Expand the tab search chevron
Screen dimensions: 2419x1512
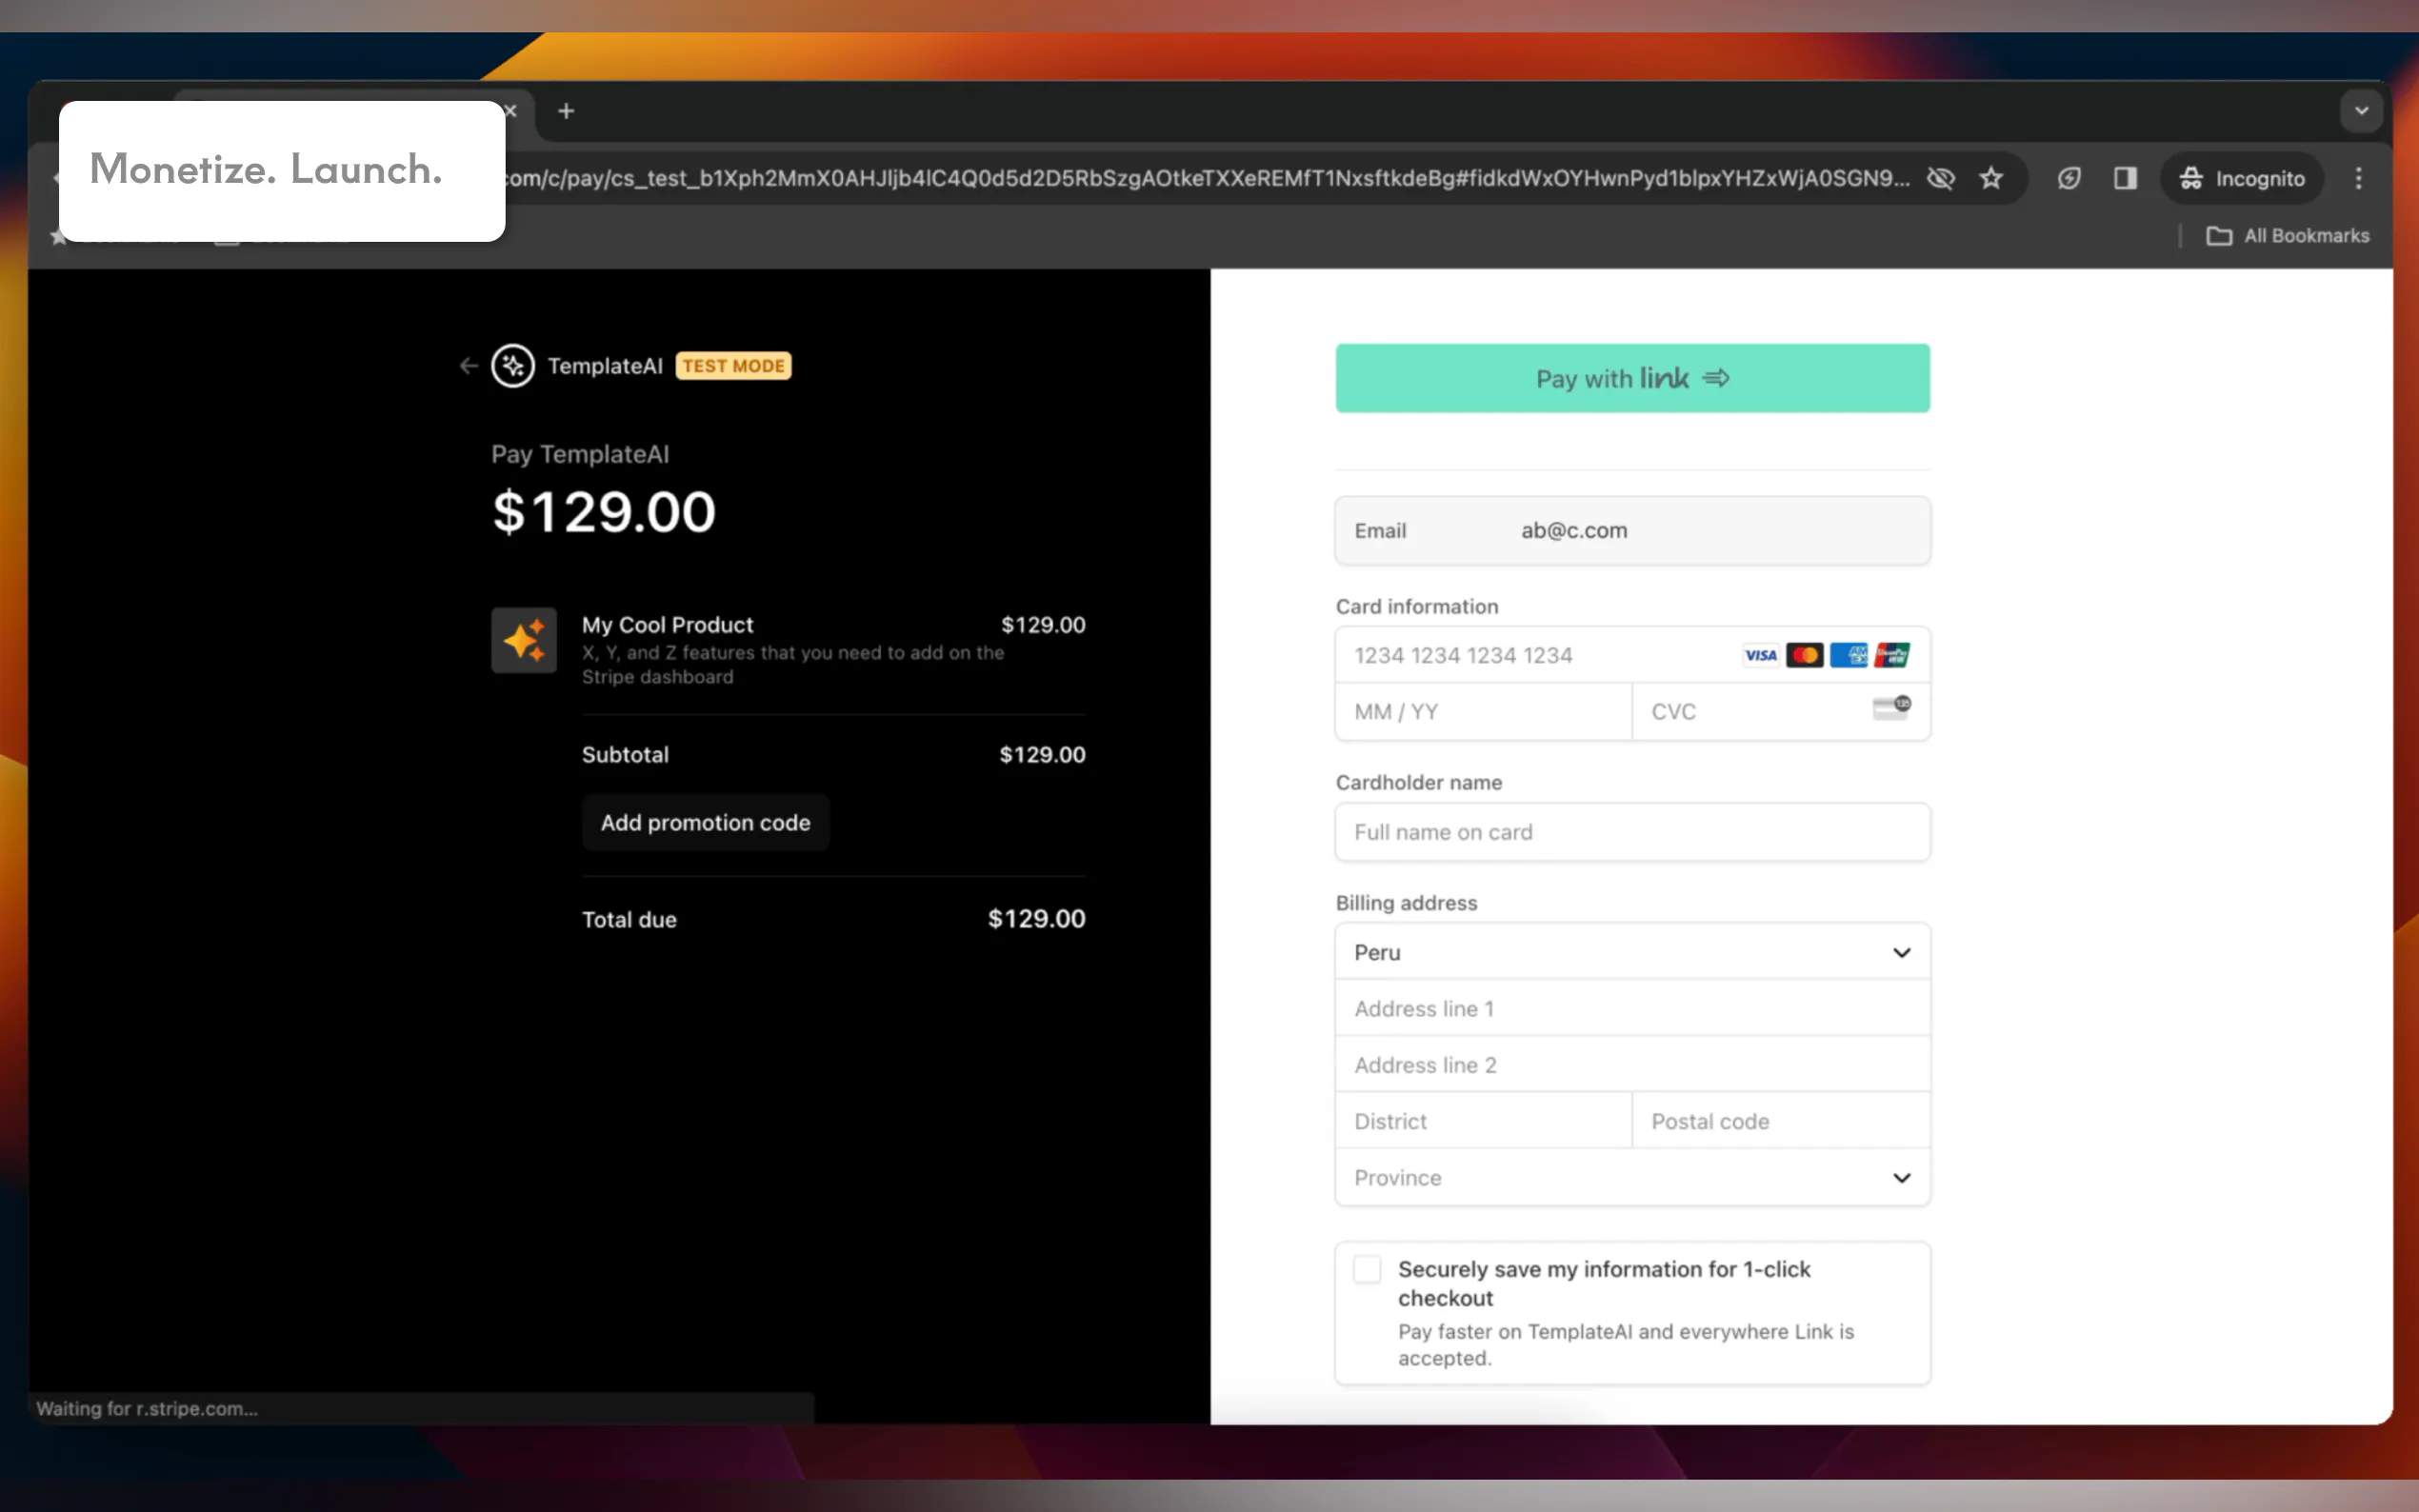click(x=2361, y=111)
